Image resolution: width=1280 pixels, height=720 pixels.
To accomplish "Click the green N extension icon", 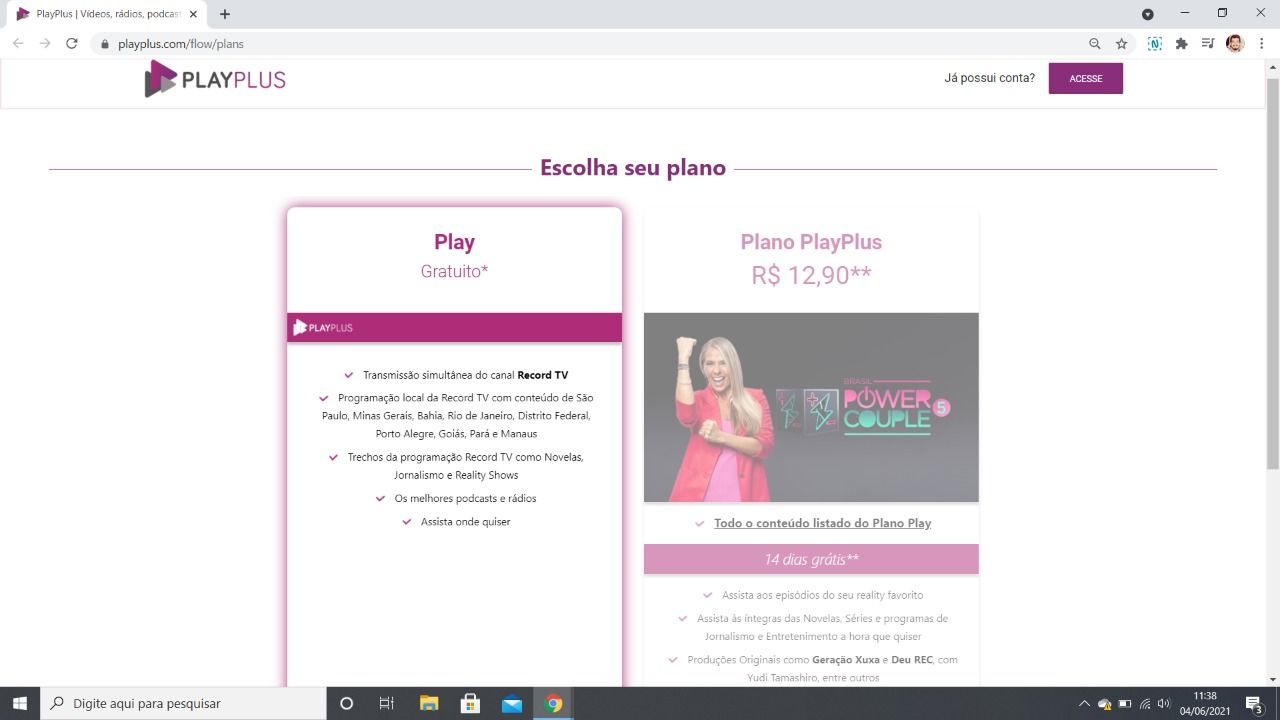I will click(1155, 44).
